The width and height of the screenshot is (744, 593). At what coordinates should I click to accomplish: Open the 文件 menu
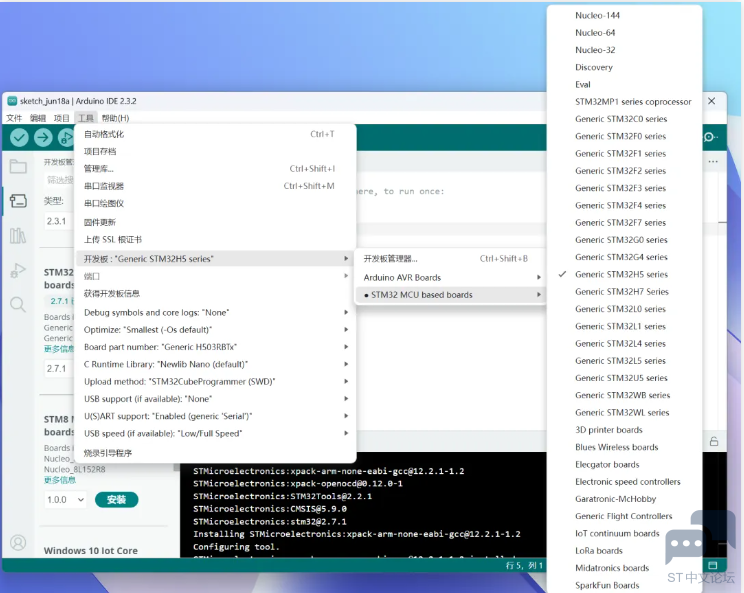click(x=14, y=118)
